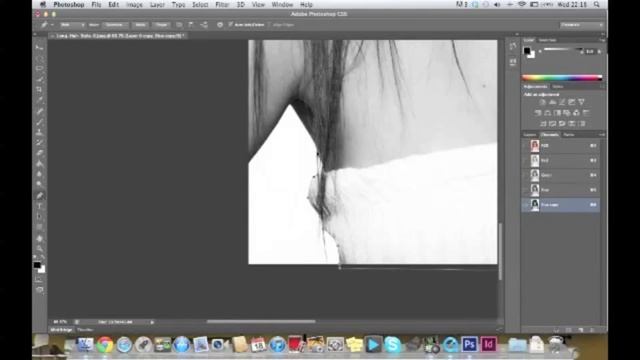Viewport: 640px width, 360px height.
Task: Click the Shape button in options bar
Action: point(162,25)
